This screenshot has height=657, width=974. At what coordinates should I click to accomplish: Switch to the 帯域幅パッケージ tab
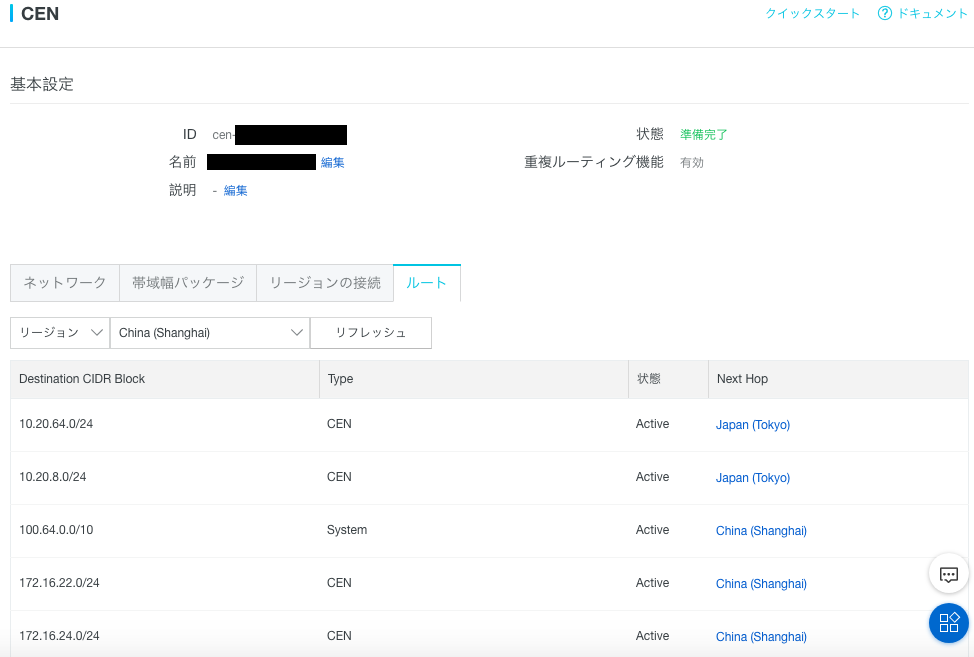188,283
